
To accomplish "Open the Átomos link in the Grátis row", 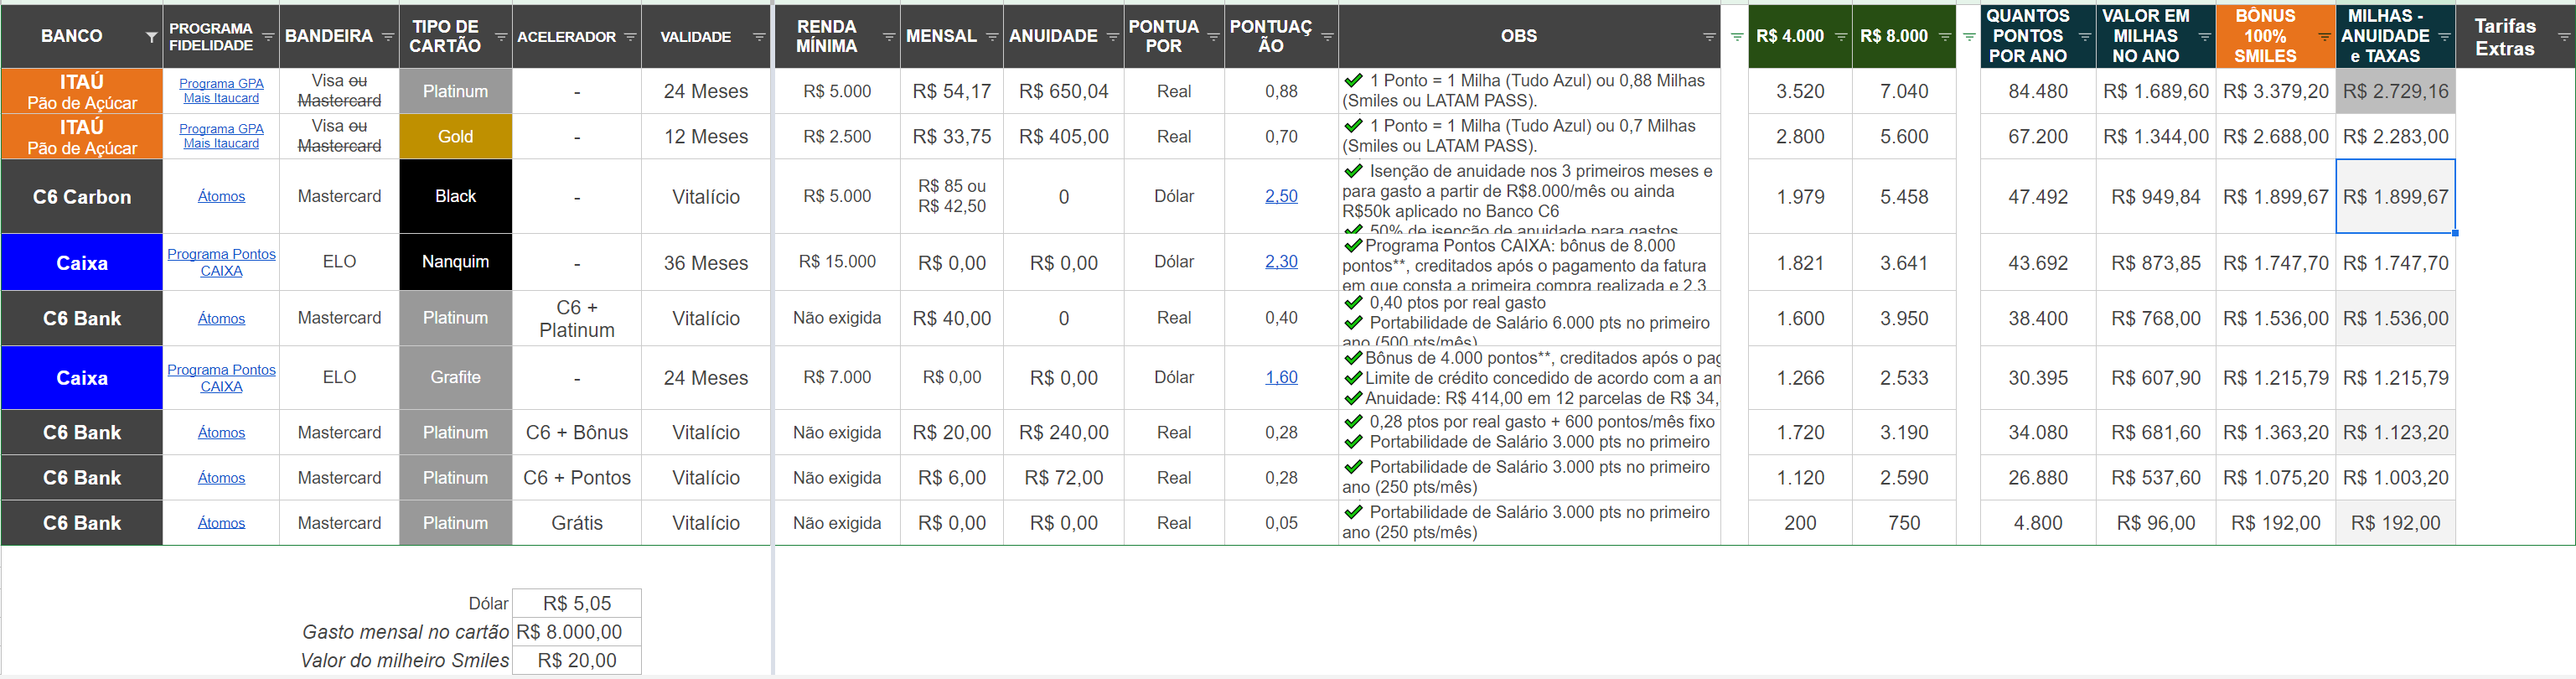I will 221,522.
